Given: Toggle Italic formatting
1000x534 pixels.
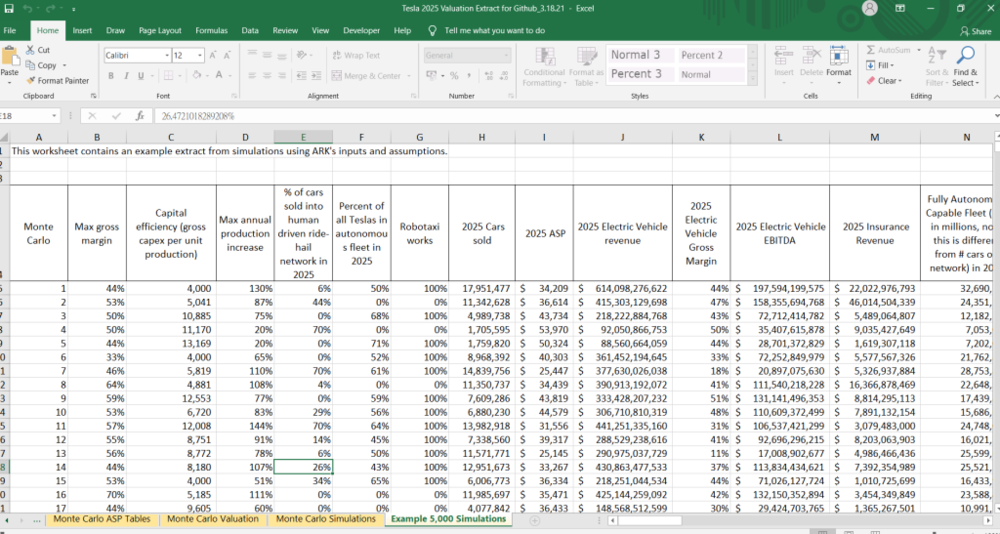Looking at the screenshot, I should point(126,76).
